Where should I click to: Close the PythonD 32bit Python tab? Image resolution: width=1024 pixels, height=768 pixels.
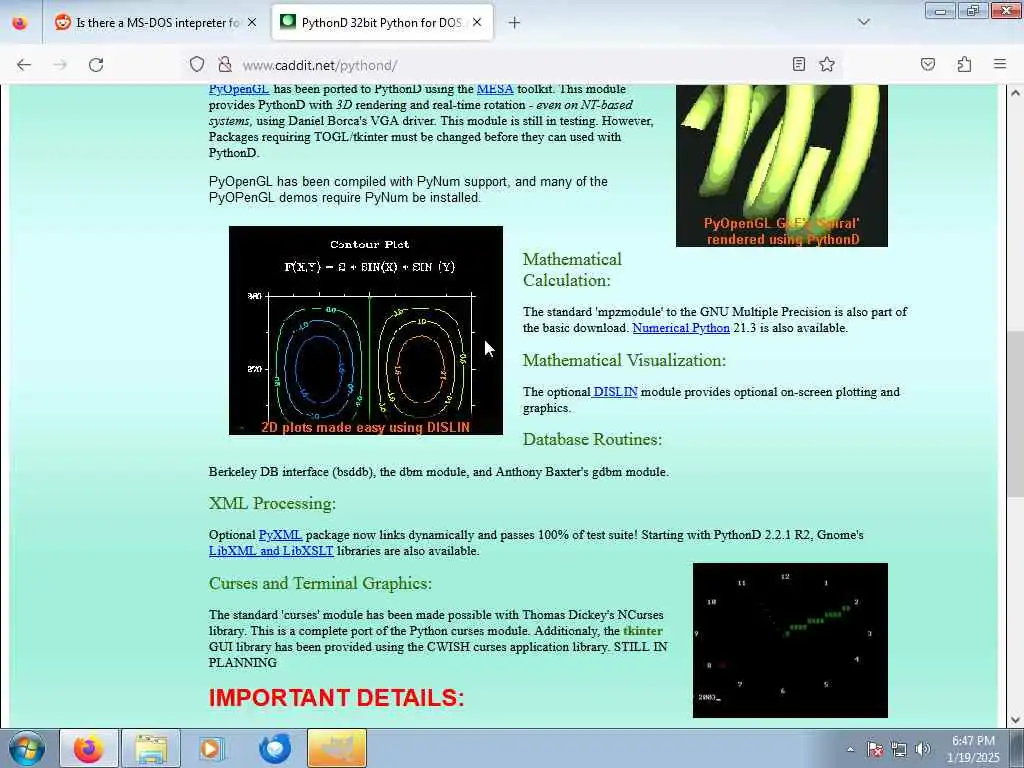pyautogui.click(x=477, y=22)
